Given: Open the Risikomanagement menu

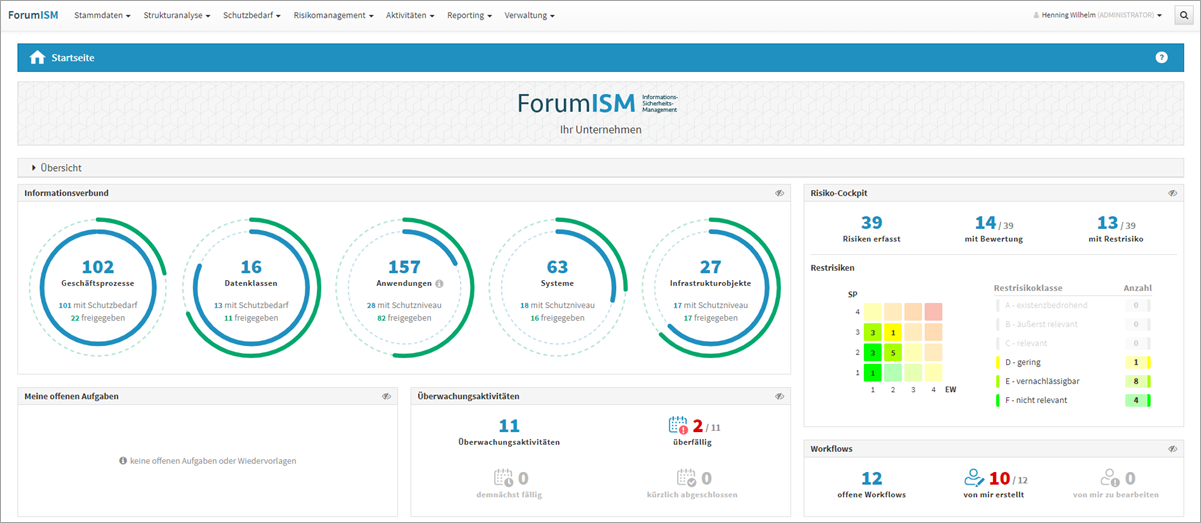Looking at the screenshot, I should [333, 16].
